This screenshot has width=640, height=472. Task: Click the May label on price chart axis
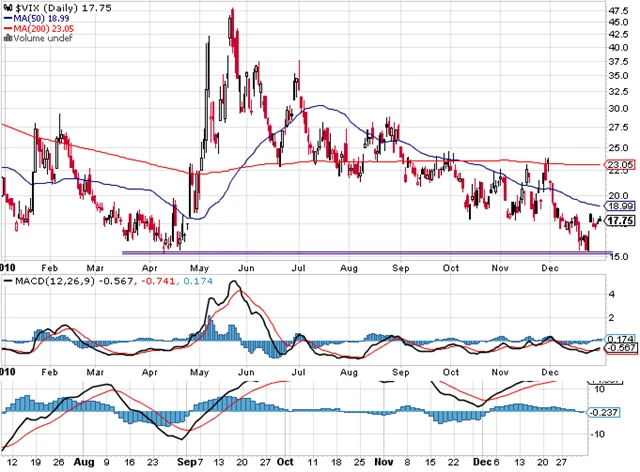pyautogui.click(x=203, y=269)
